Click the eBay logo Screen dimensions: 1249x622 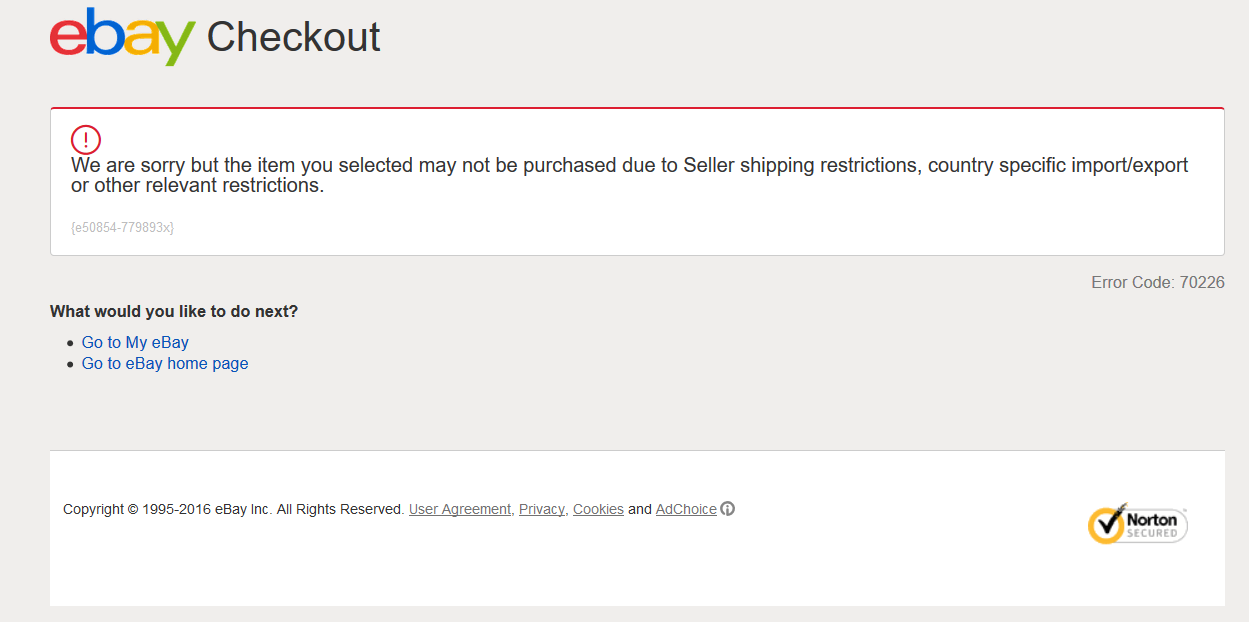(121, 37)
